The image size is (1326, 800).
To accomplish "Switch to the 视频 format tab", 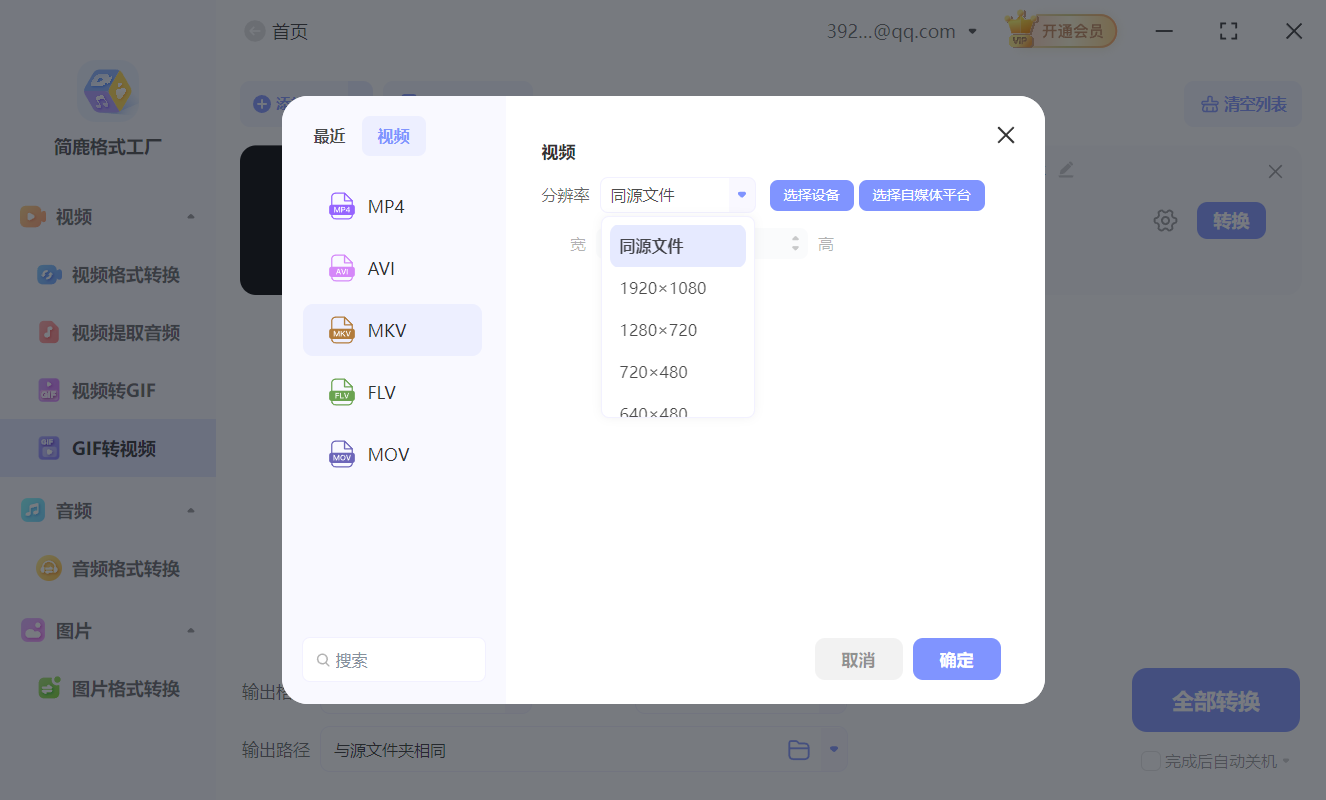I will coord(393,135).
